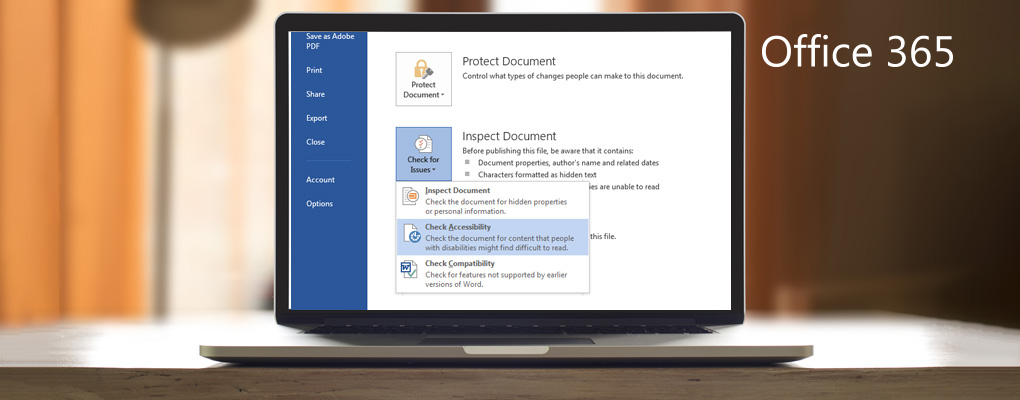Click the Inspect Document heading on the right
This screenshot has height=400, width=1020.
pos(509,136)
